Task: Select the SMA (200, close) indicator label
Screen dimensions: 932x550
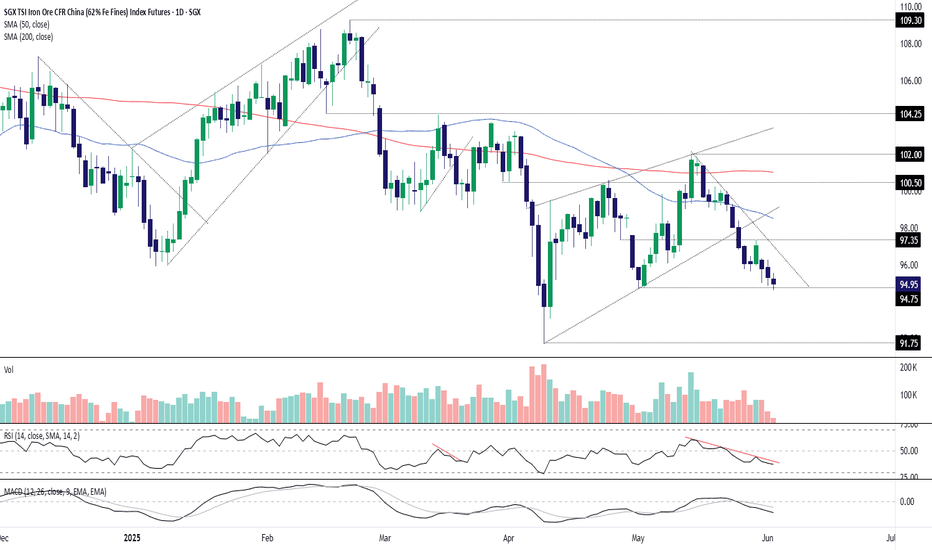Action: [29, 37]
